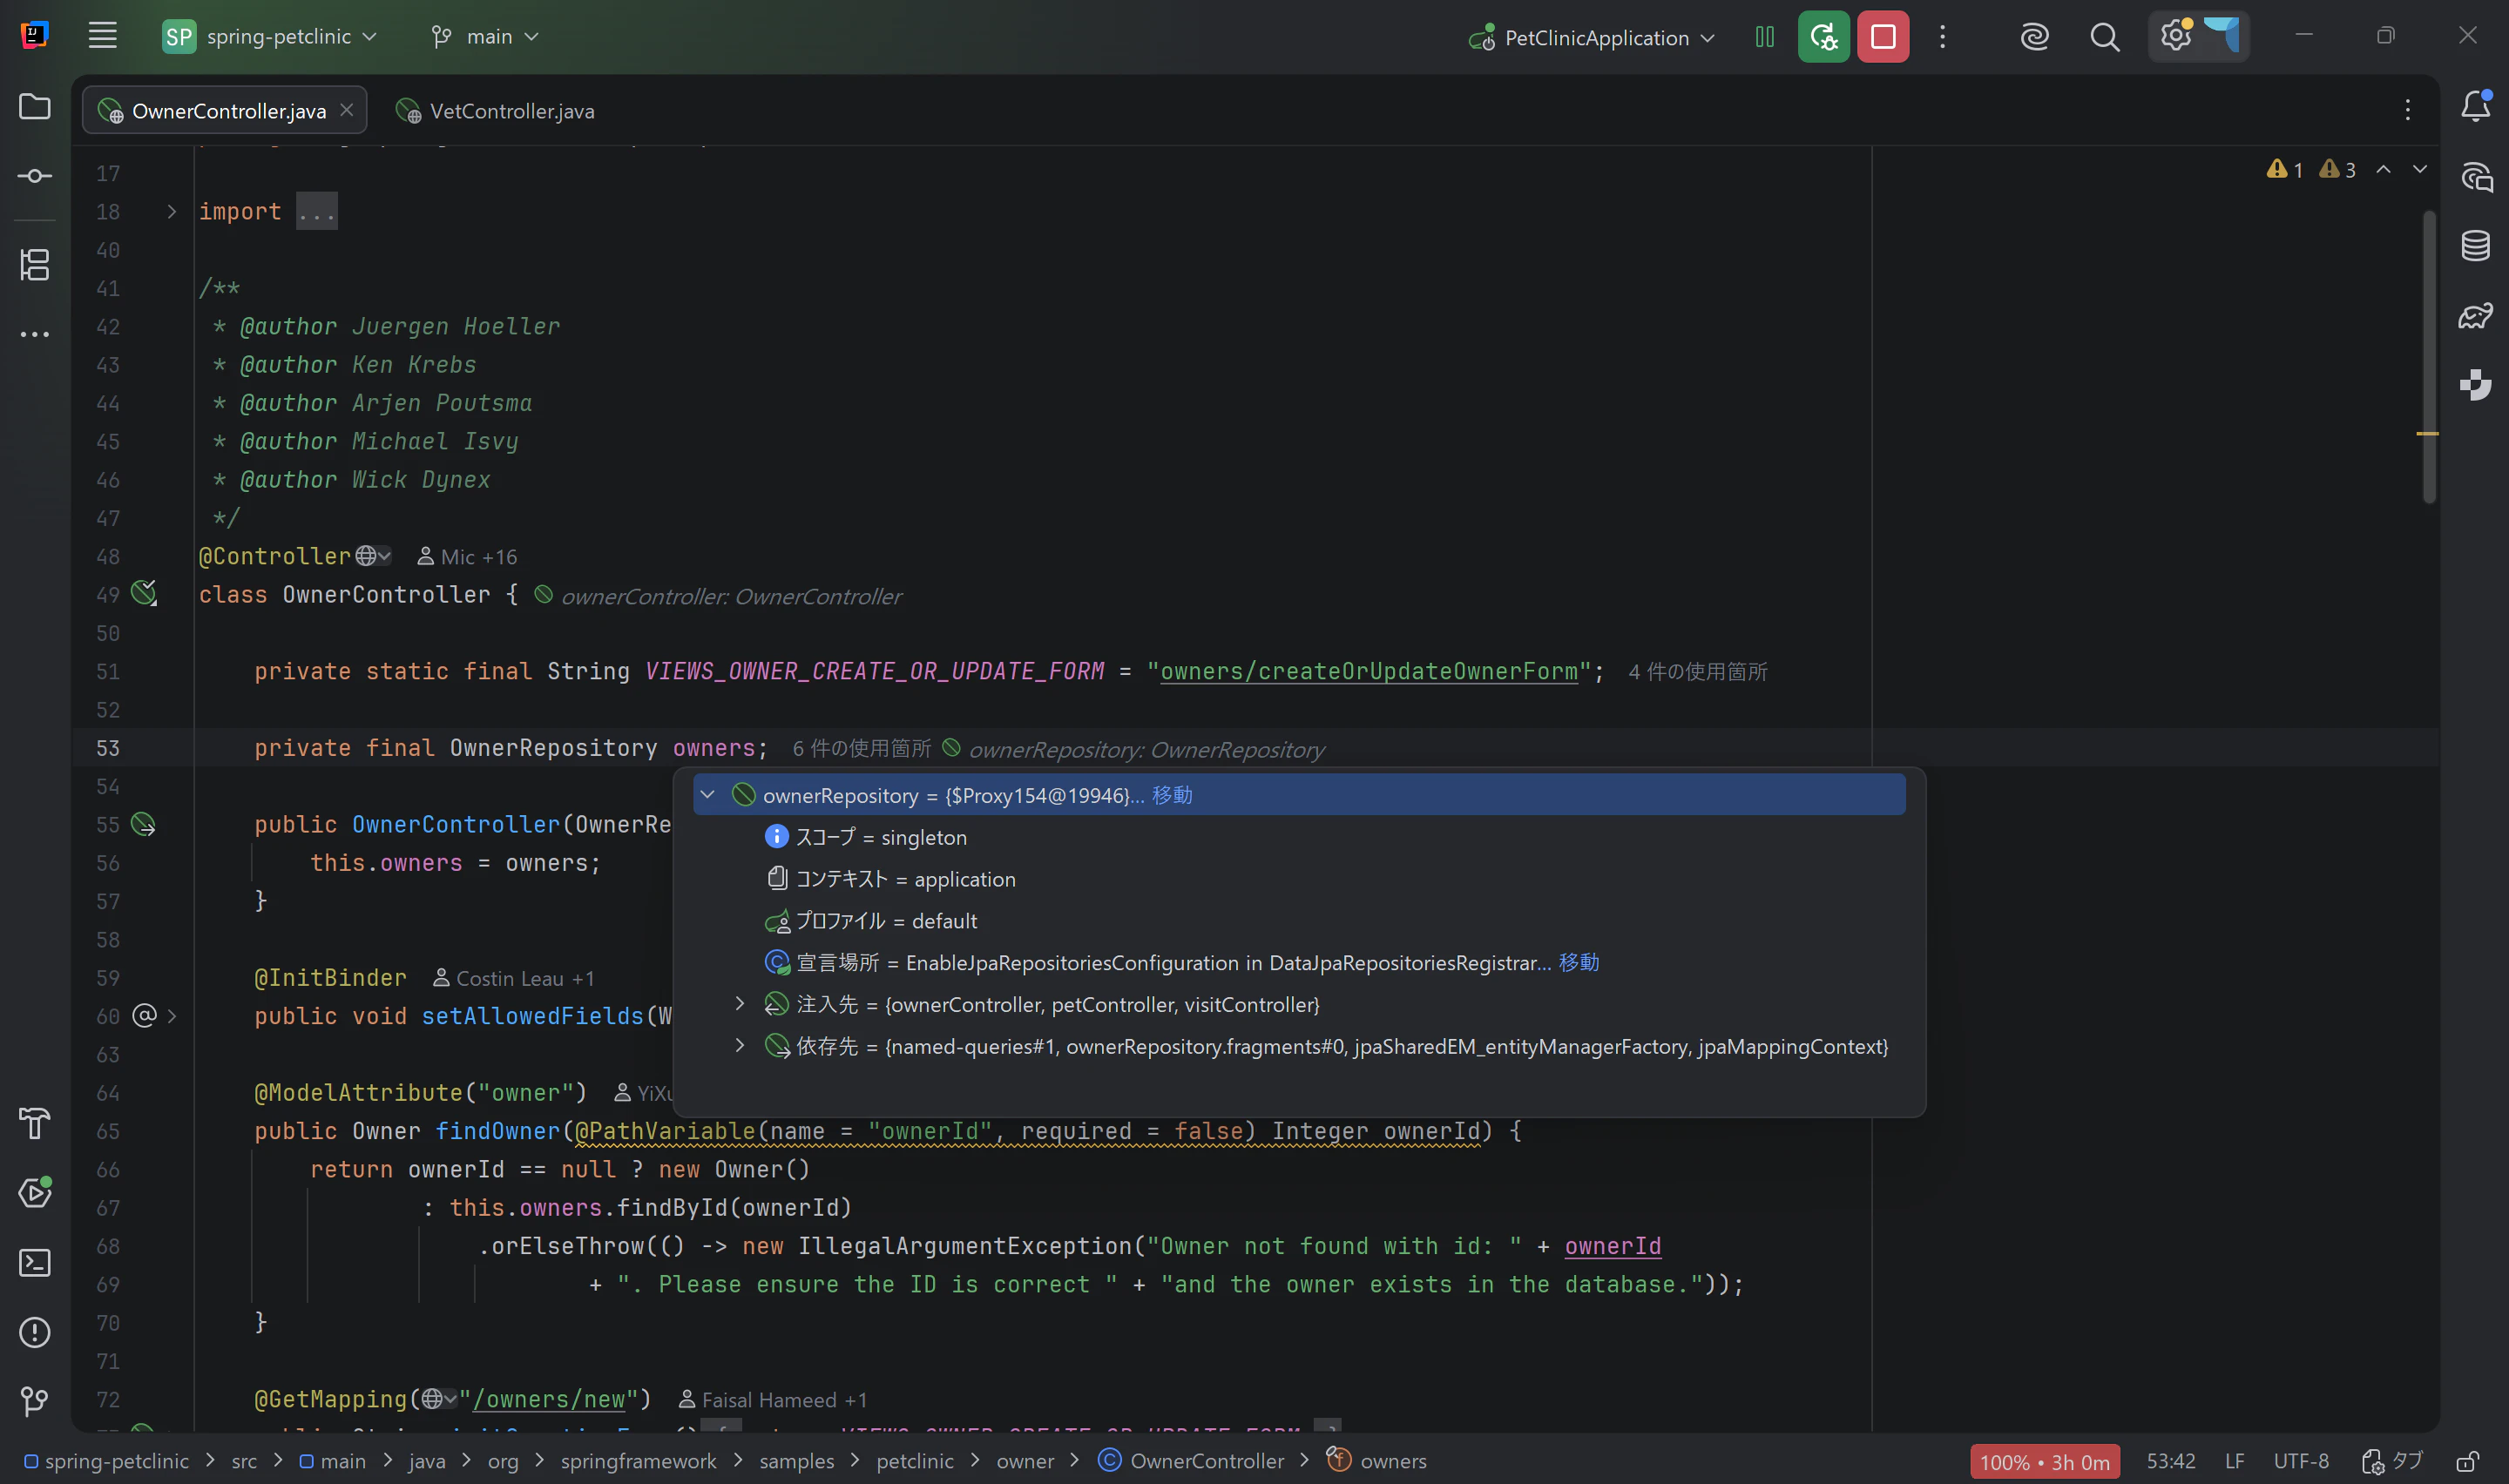Expand the 依存先 dependencies node
Screen dimensions: 2509x1484
coord(740,1045)
